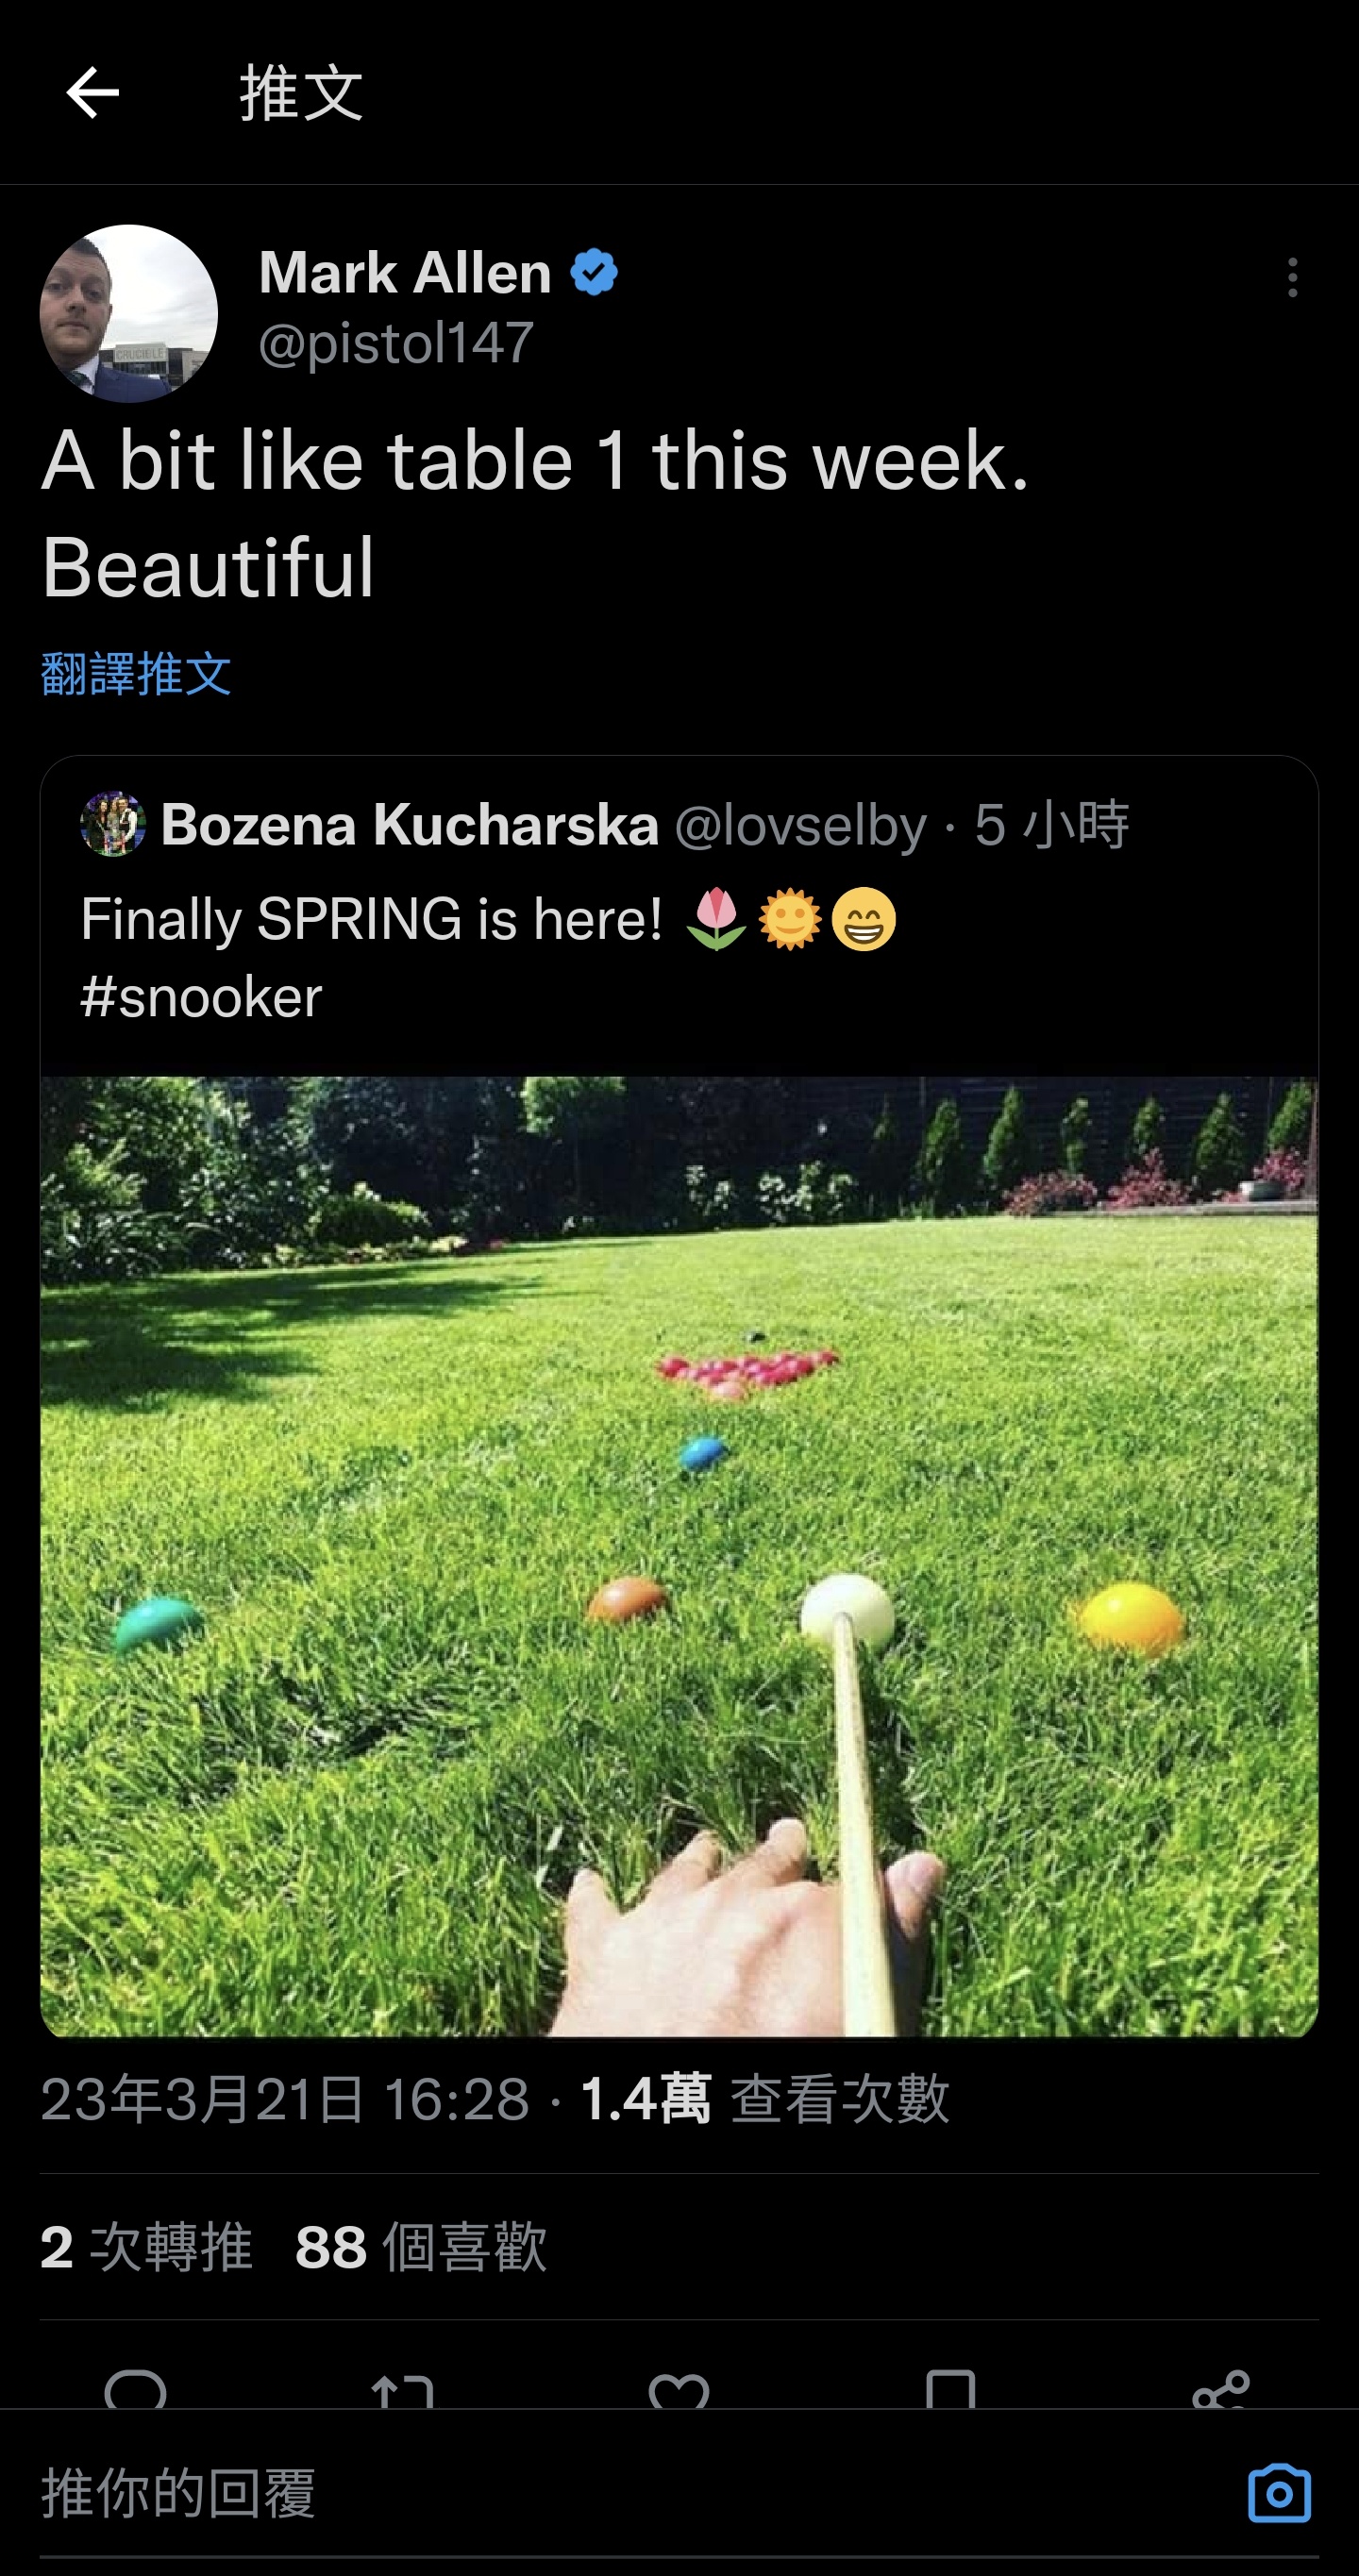View the 2 次轉推 retweets list
1359x2576 pixels.
146,2247
